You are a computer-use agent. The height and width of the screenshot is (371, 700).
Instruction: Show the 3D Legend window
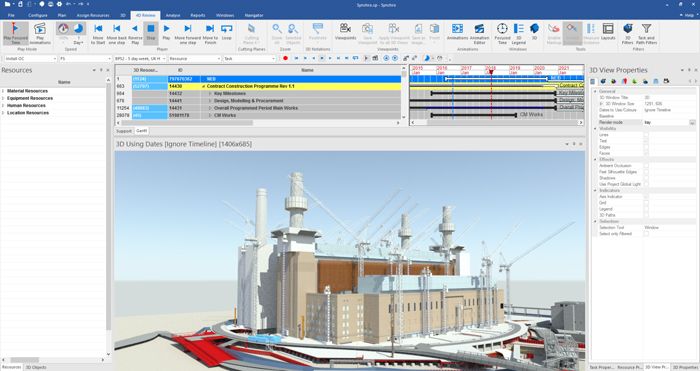click(518, 33)
